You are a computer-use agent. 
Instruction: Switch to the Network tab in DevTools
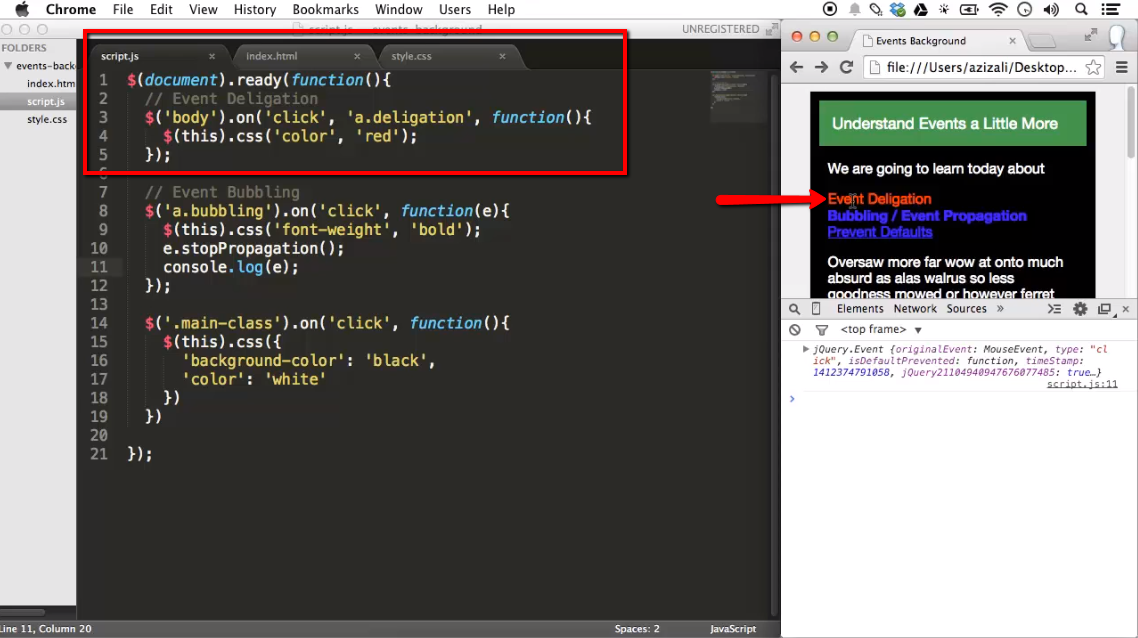[x=915, y=309]
